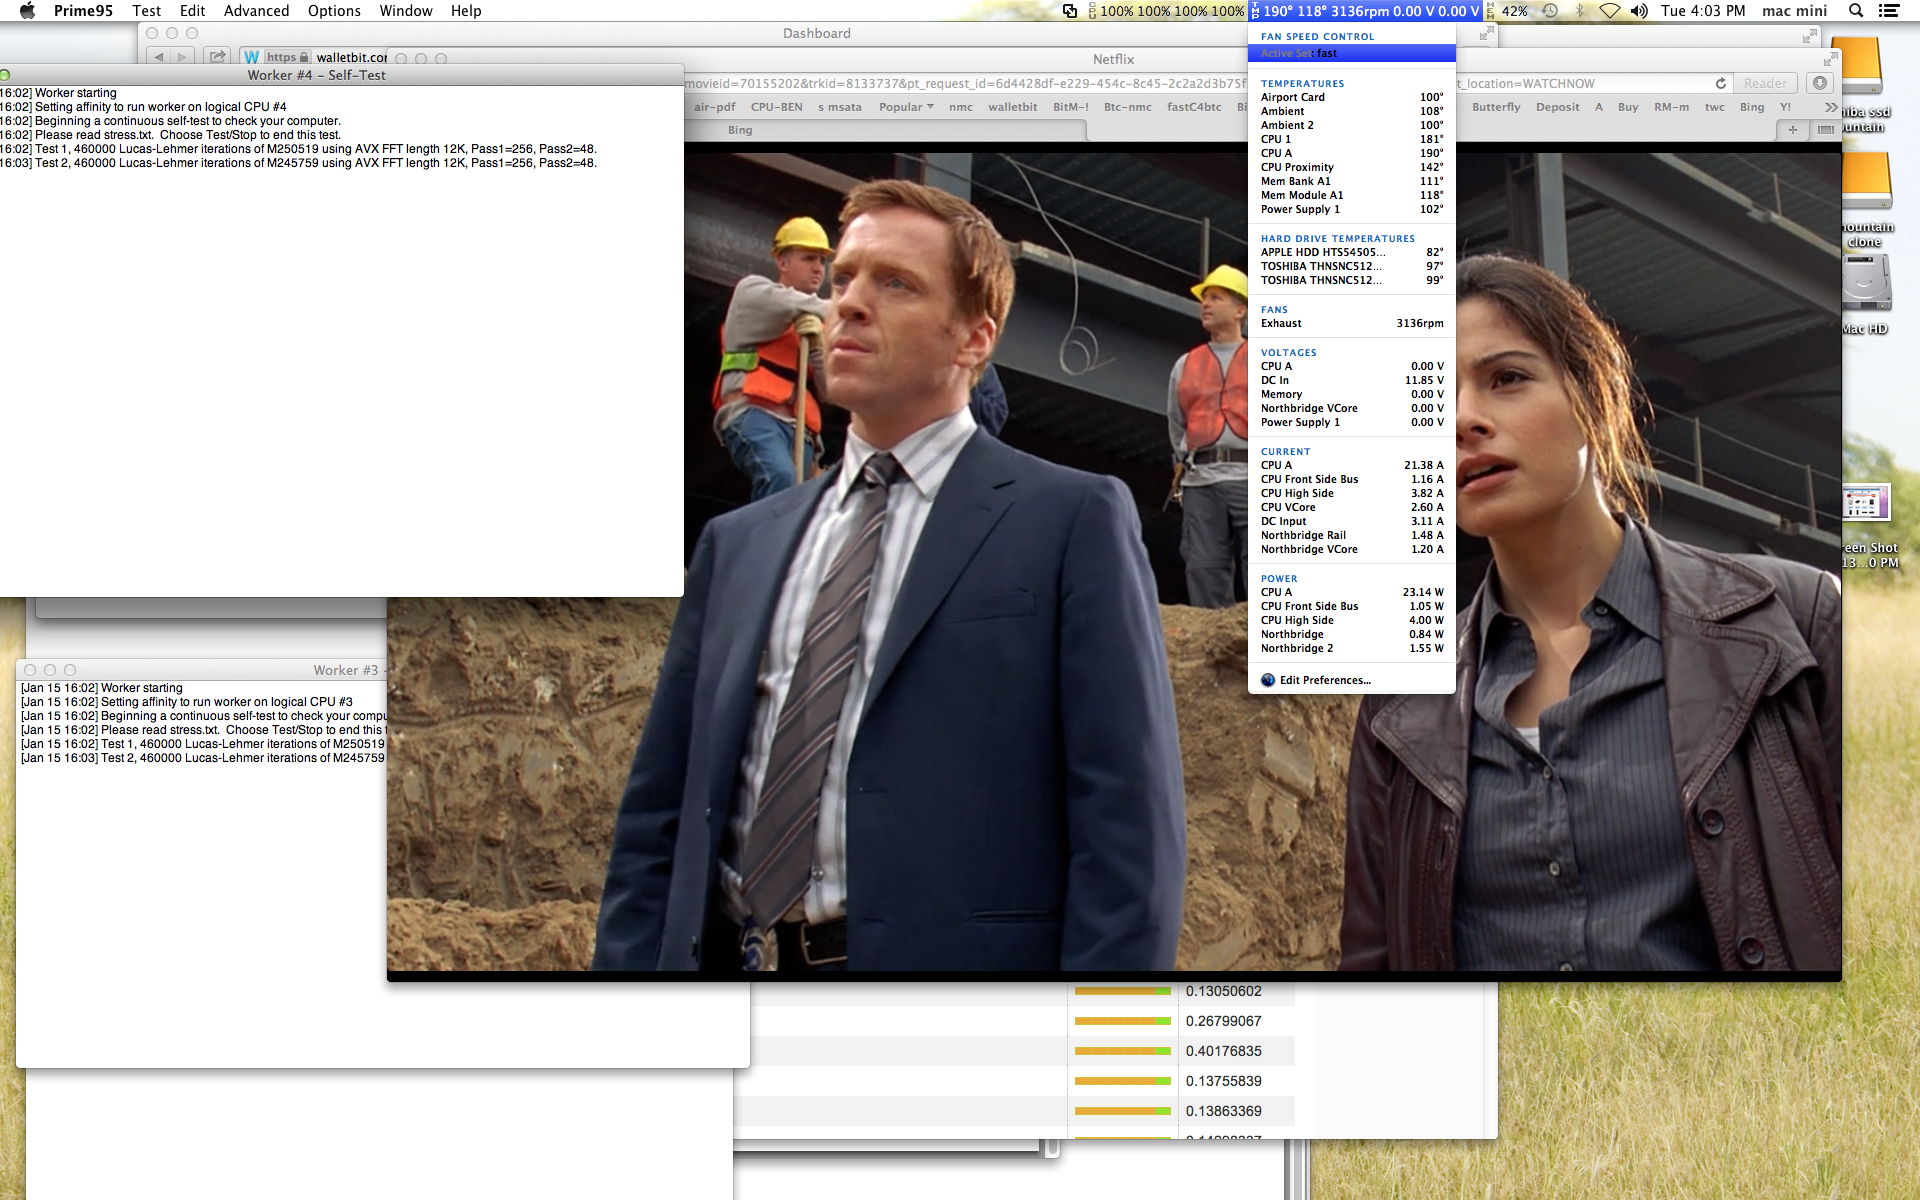Viewport: 1920px width, 1200px height.
Task: Open the Y! bookmark
Action: (x=1785, y=107)
